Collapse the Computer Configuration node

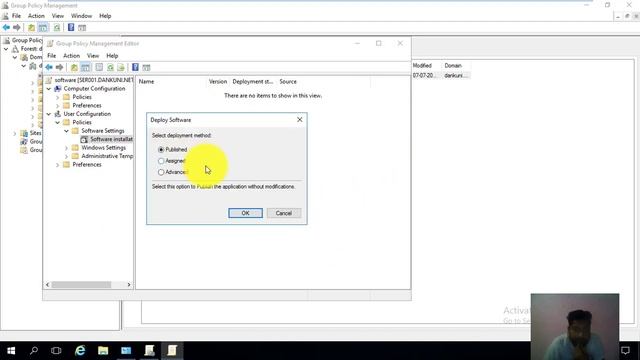(x=49, y=89)
